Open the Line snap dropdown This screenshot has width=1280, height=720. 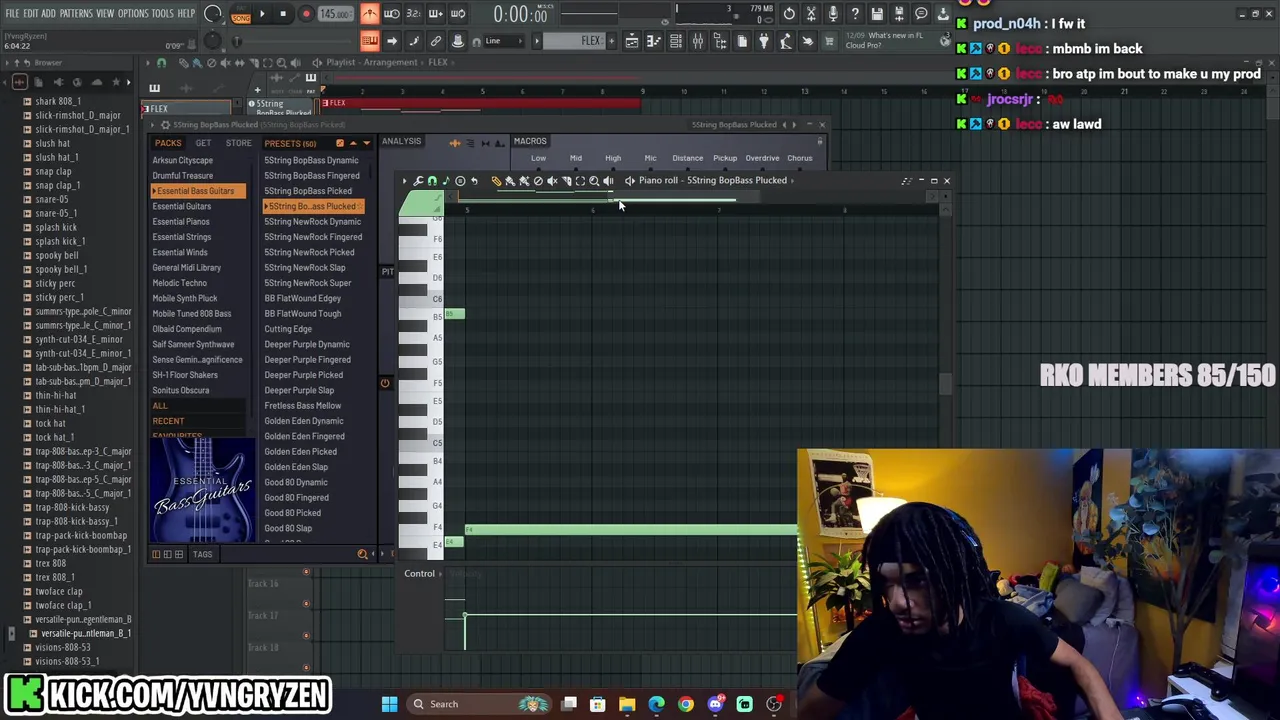point(503,41)
